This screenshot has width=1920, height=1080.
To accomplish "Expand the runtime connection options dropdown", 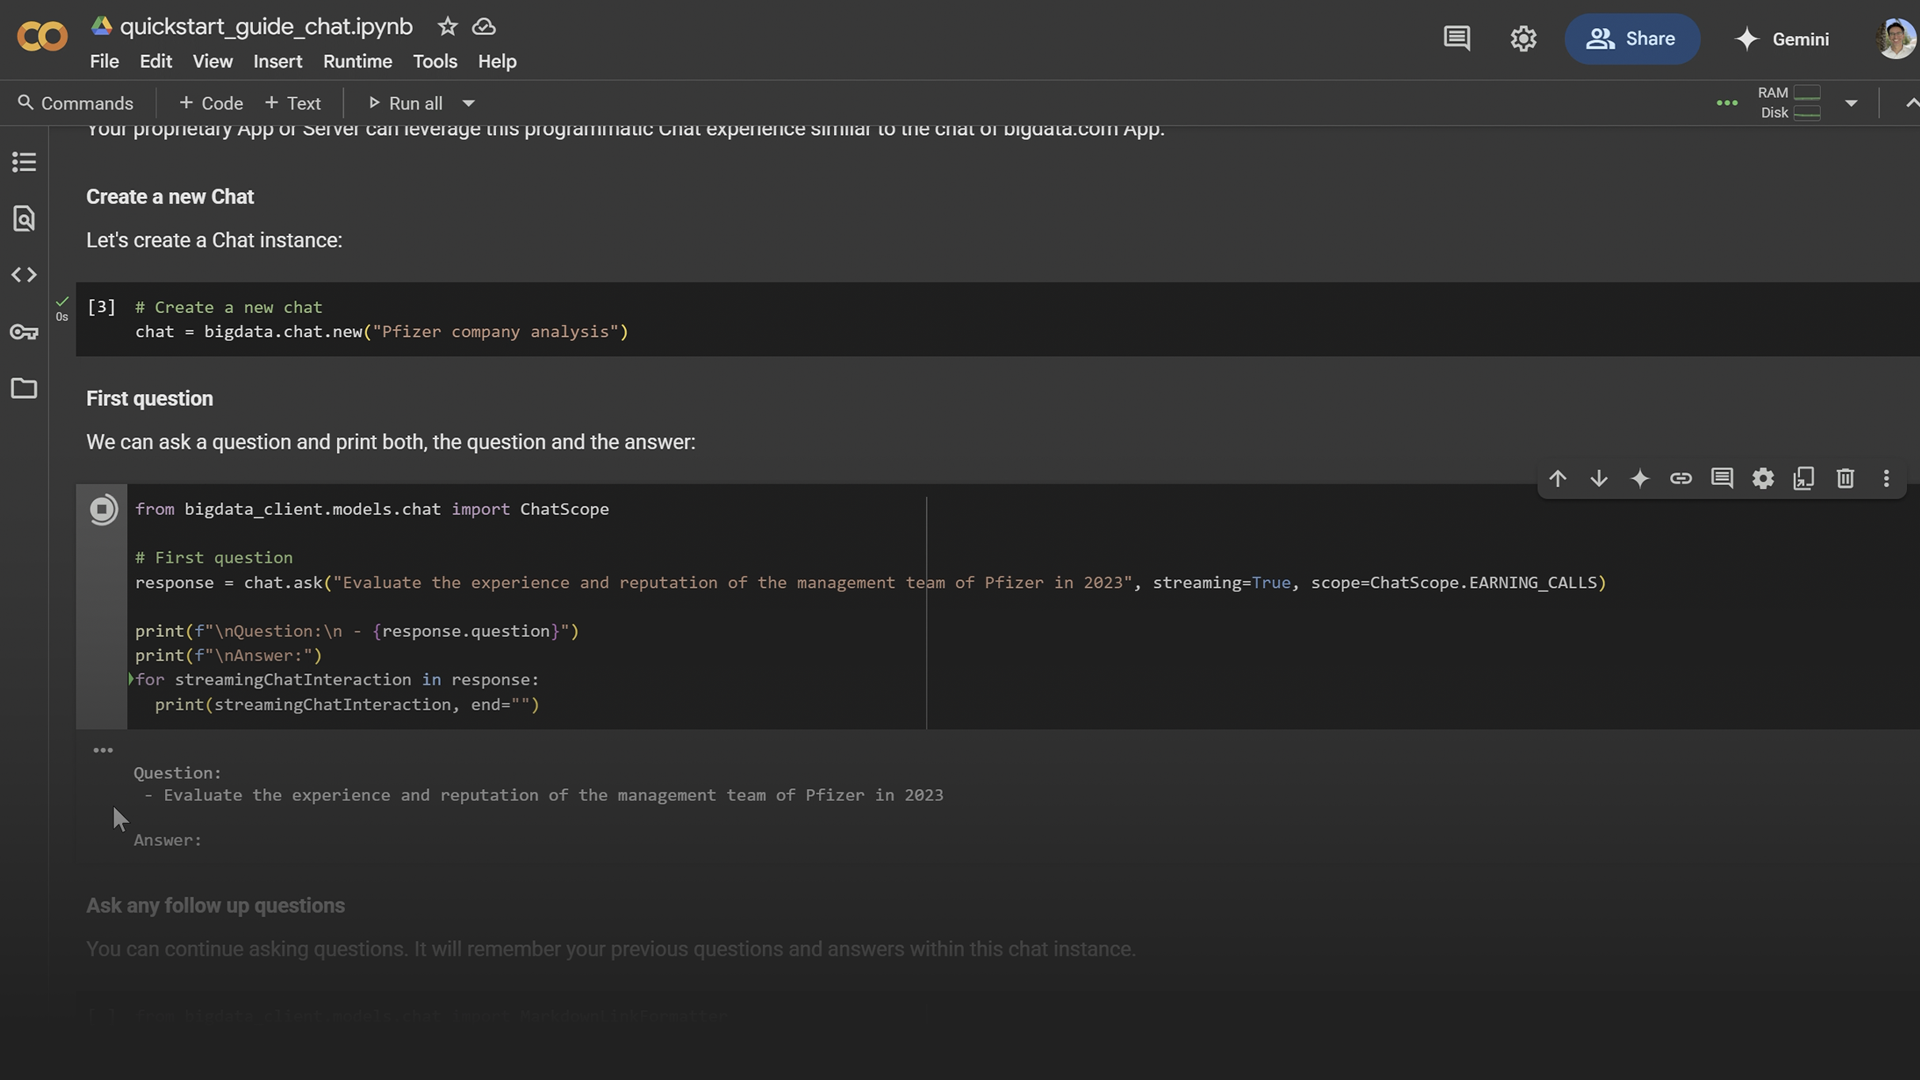I will (1851, 103).
